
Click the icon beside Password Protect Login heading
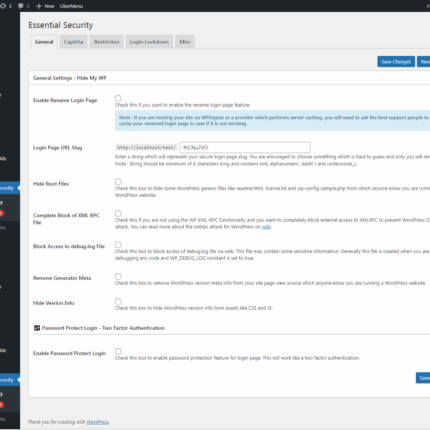[37, 328]
